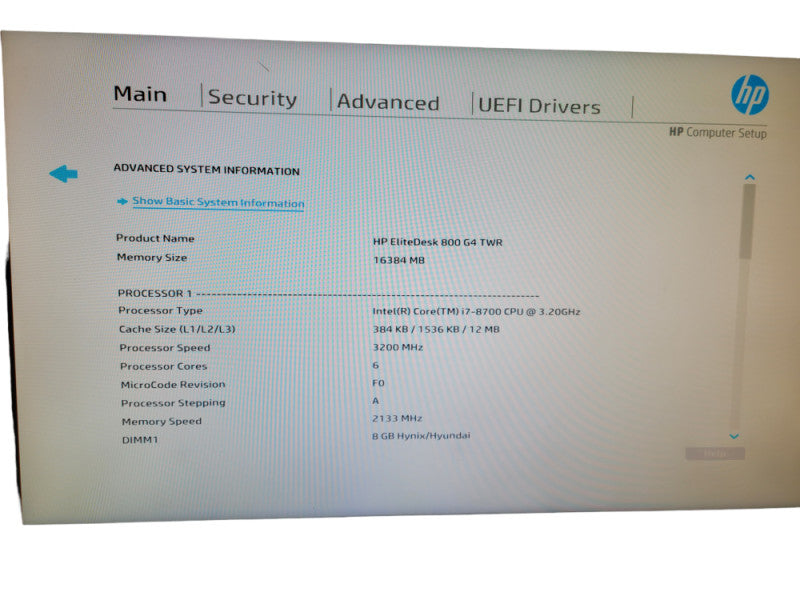The image size is (800, 600).
Task: Switch to the Security tab
Action: [x=252, y=98]
